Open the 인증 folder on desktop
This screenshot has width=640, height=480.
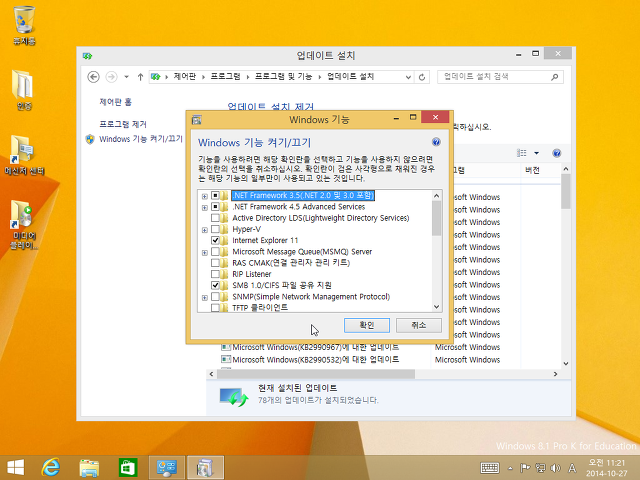click(x=24, y=90)
